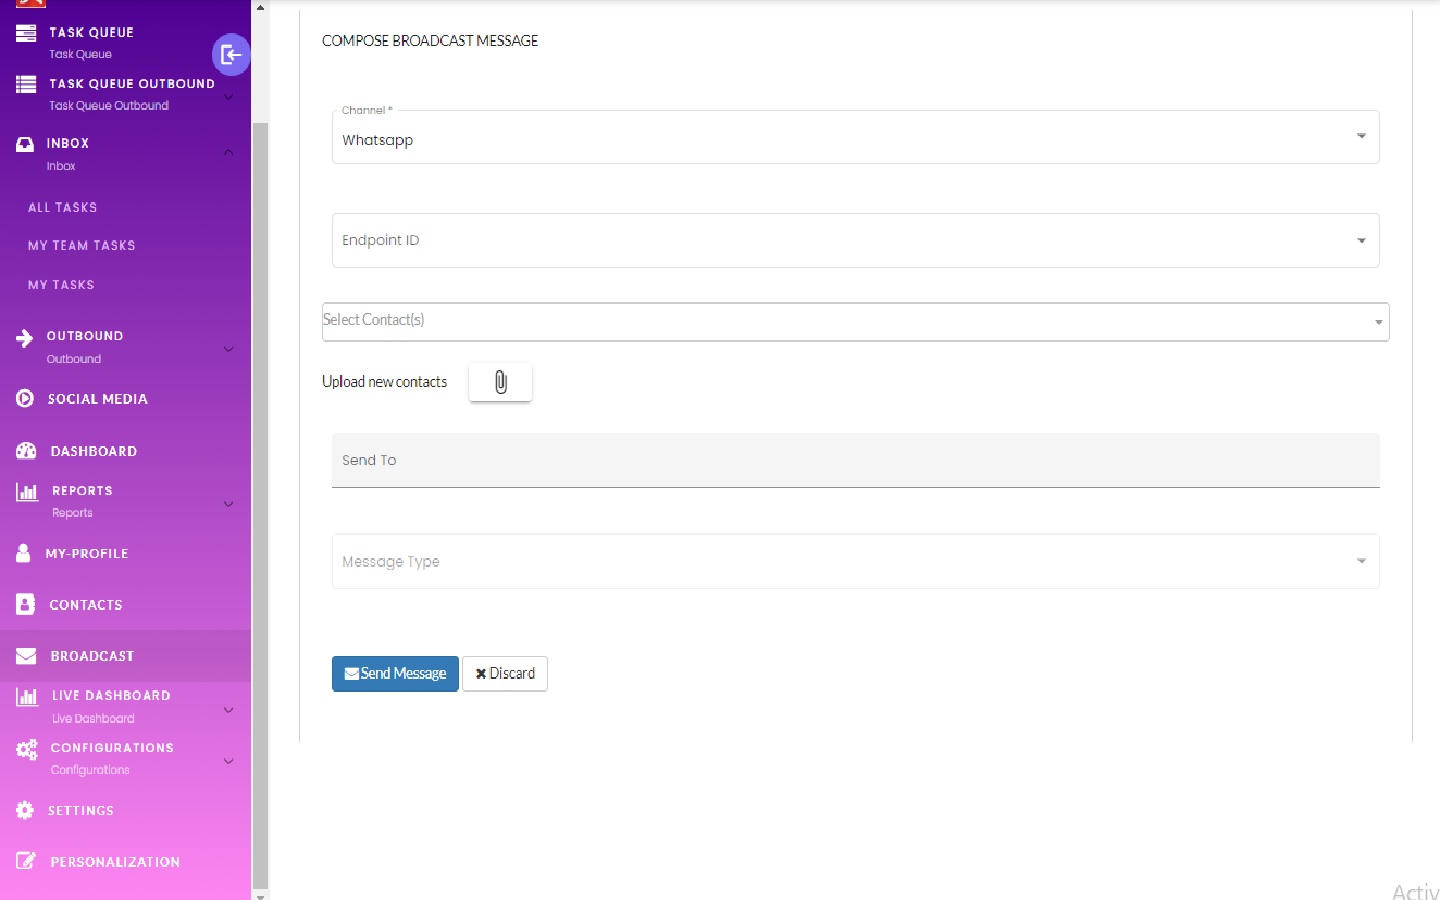1440x900 pixels.
Task: Click the Contacts address book icon
Action: 26,604
